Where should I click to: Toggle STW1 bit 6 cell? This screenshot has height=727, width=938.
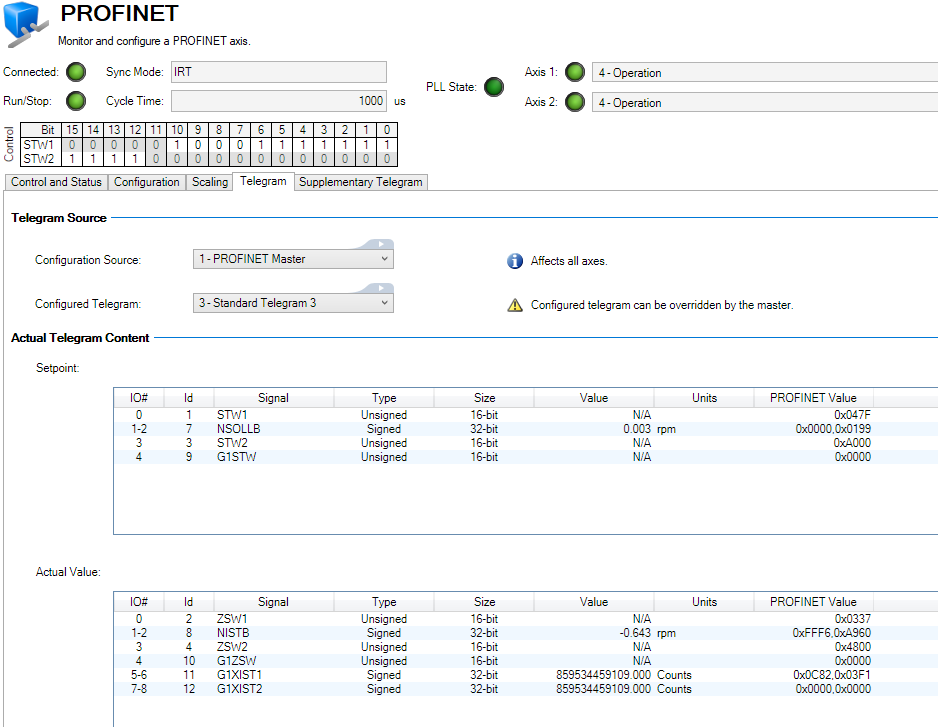(261, 145)
